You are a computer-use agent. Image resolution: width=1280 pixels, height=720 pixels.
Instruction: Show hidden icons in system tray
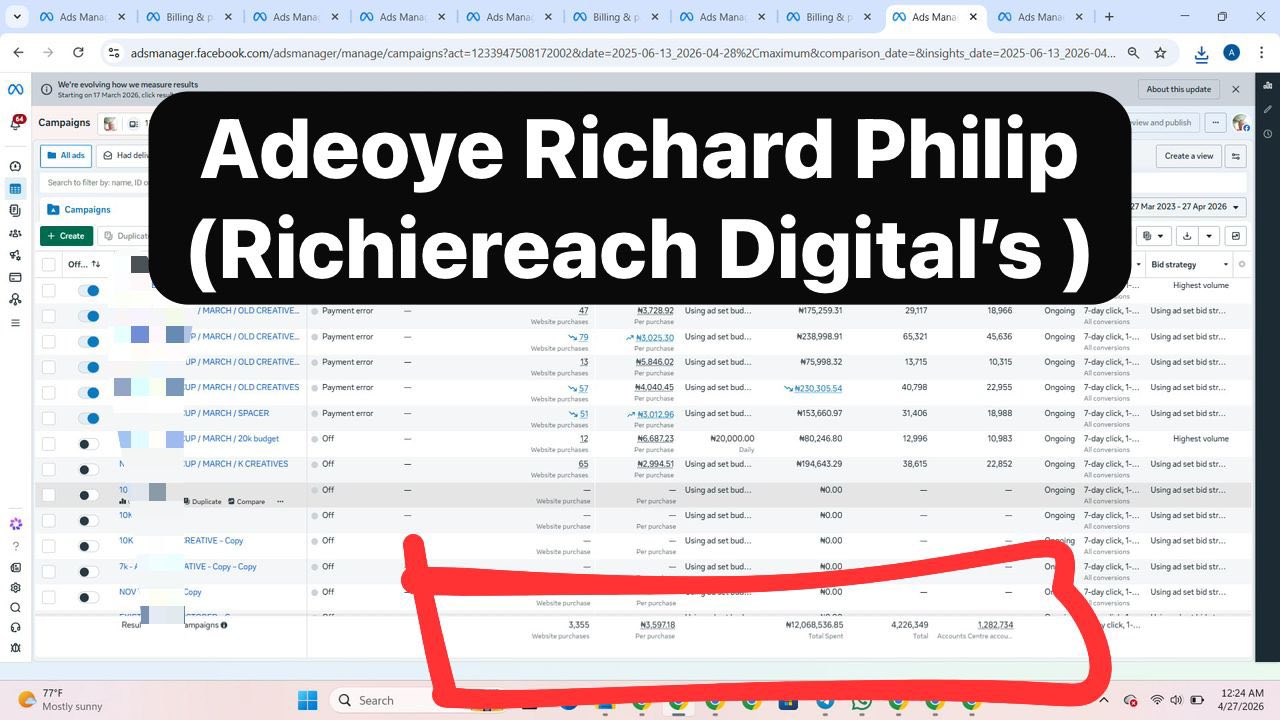1104,700
